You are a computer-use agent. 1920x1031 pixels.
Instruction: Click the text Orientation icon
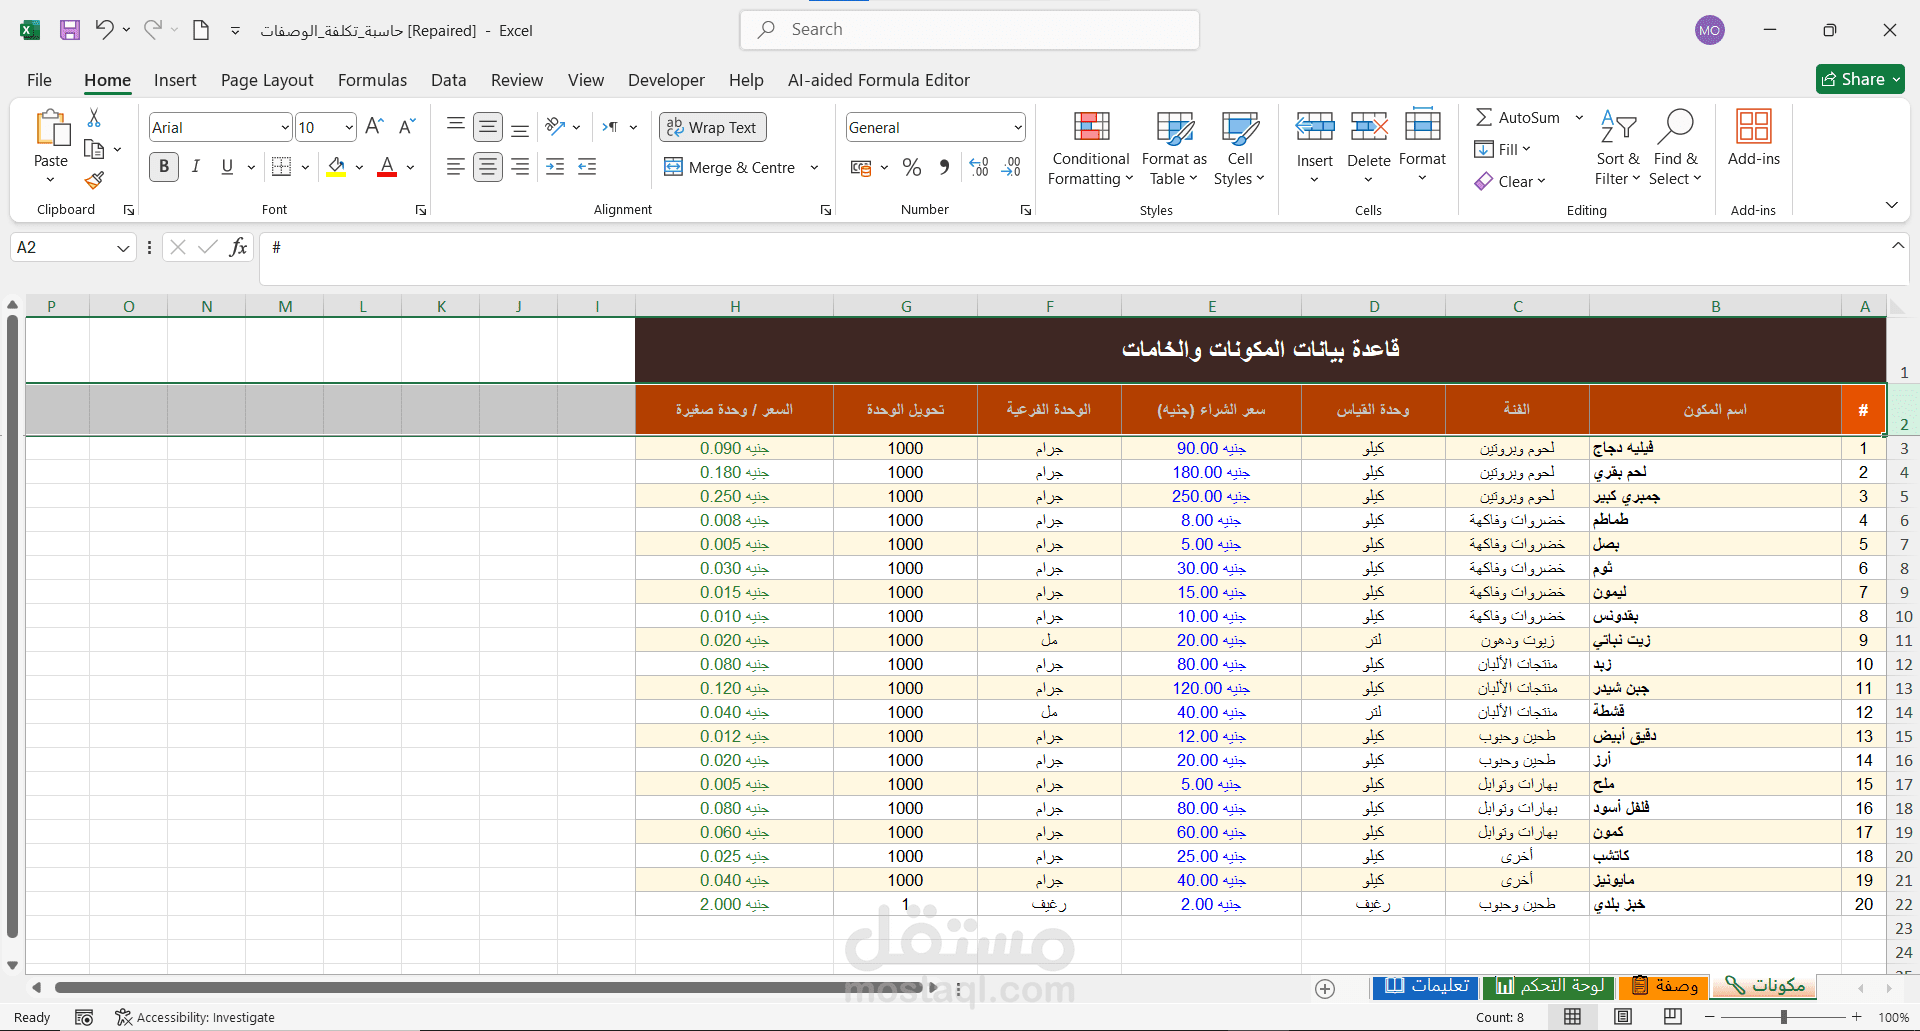[555, 126]
